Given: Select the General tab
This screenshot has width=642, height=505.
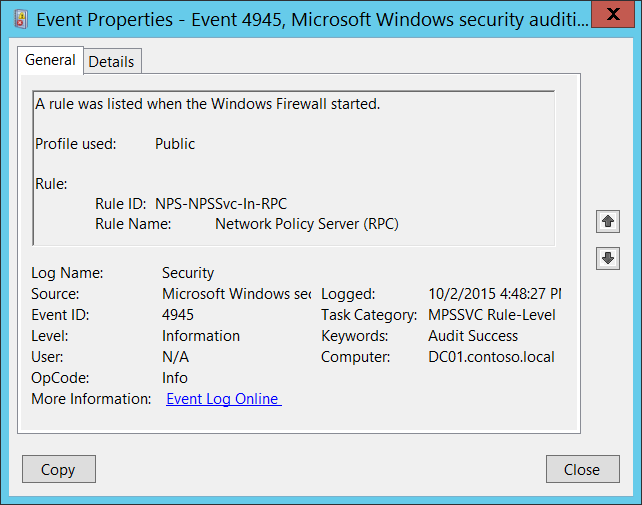Looking at the screenshot, I should tap(50, 60).
